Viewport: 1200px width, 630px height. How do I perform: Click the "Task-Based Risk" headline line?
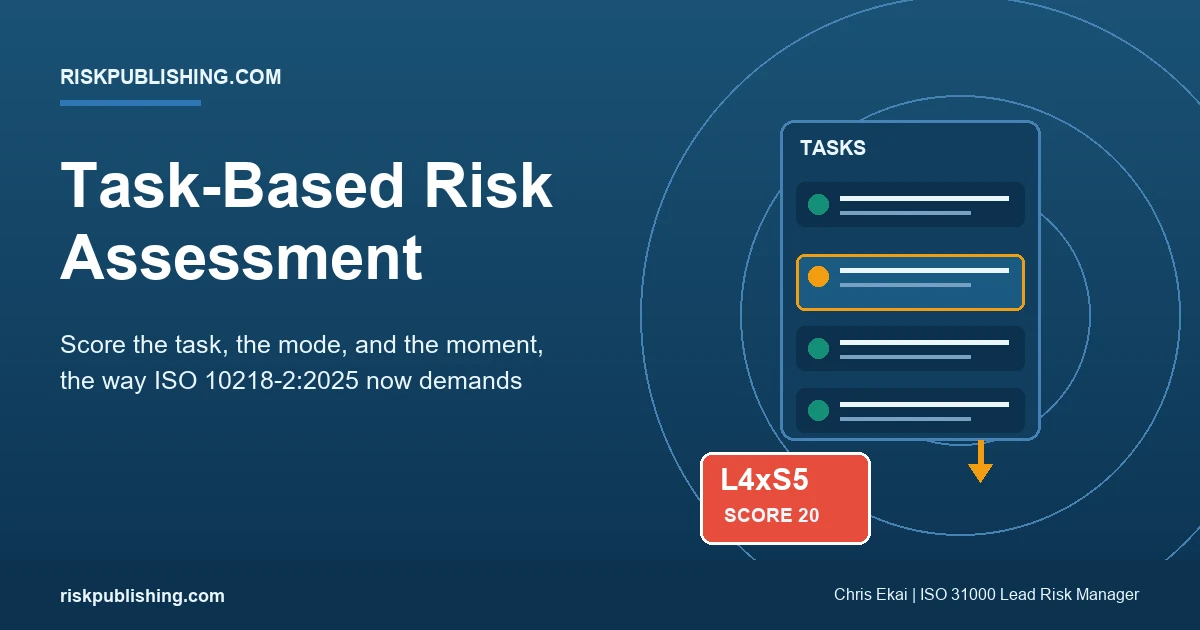click(307, 187)
